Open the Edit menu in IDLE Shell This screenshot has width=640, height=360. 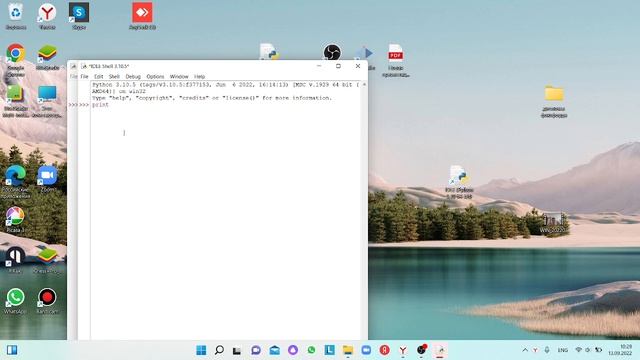pyautogui.click(x=99, y=77)
